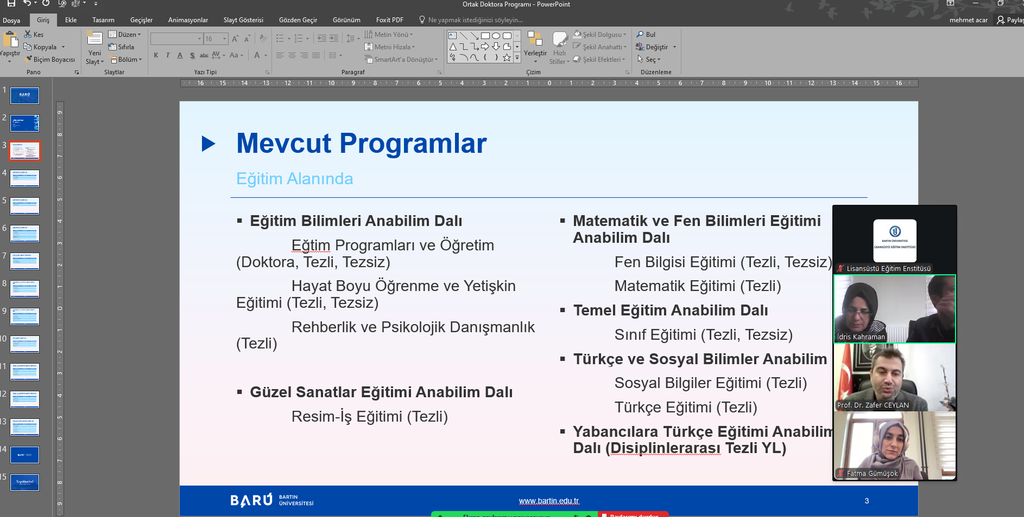Select the Biçim Boyacısı format painter
This screenshot has width=1024, height=517.
click(49, 59)
